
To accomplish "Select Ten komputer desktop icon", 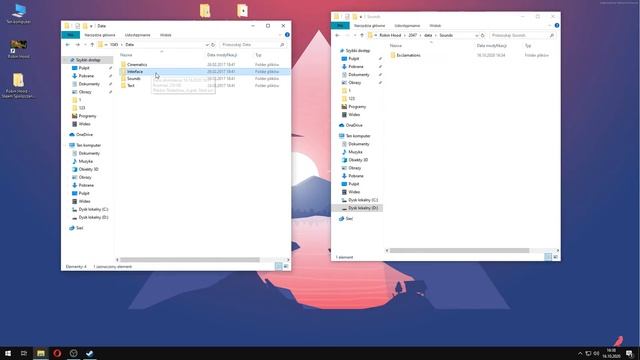I will (x=18, y=13).
